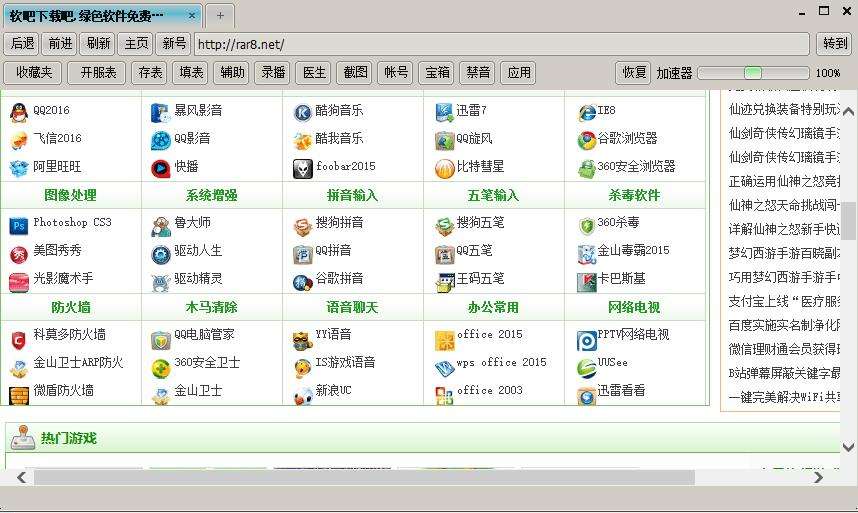Click the 热门游戏 joystick icon
This screenshot has width=858, height=513.
pos(22,438)
